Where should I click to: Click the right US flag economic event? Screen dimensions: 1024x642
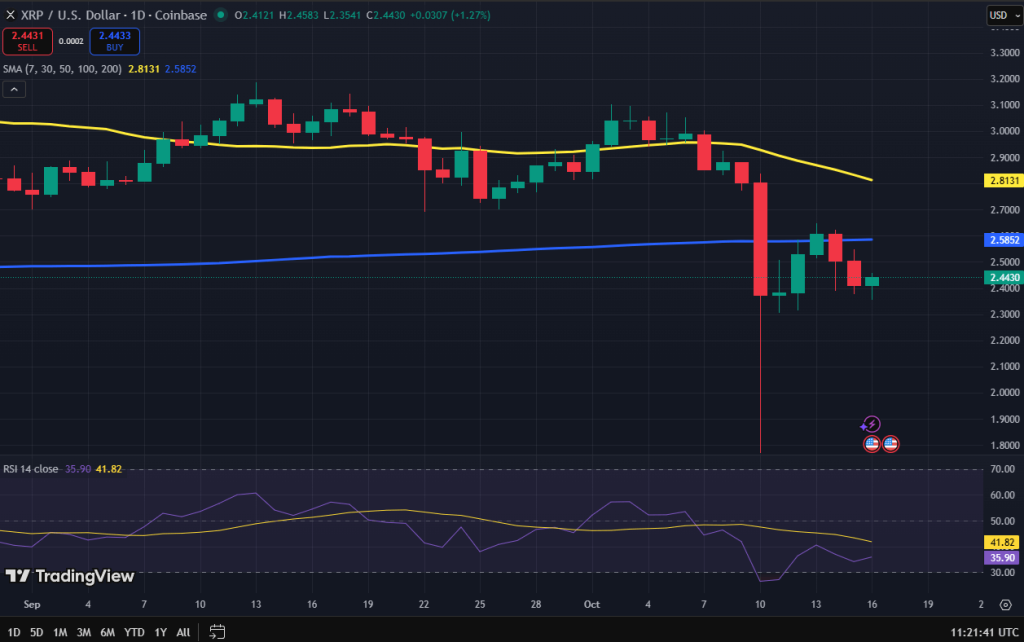(890, 443)
